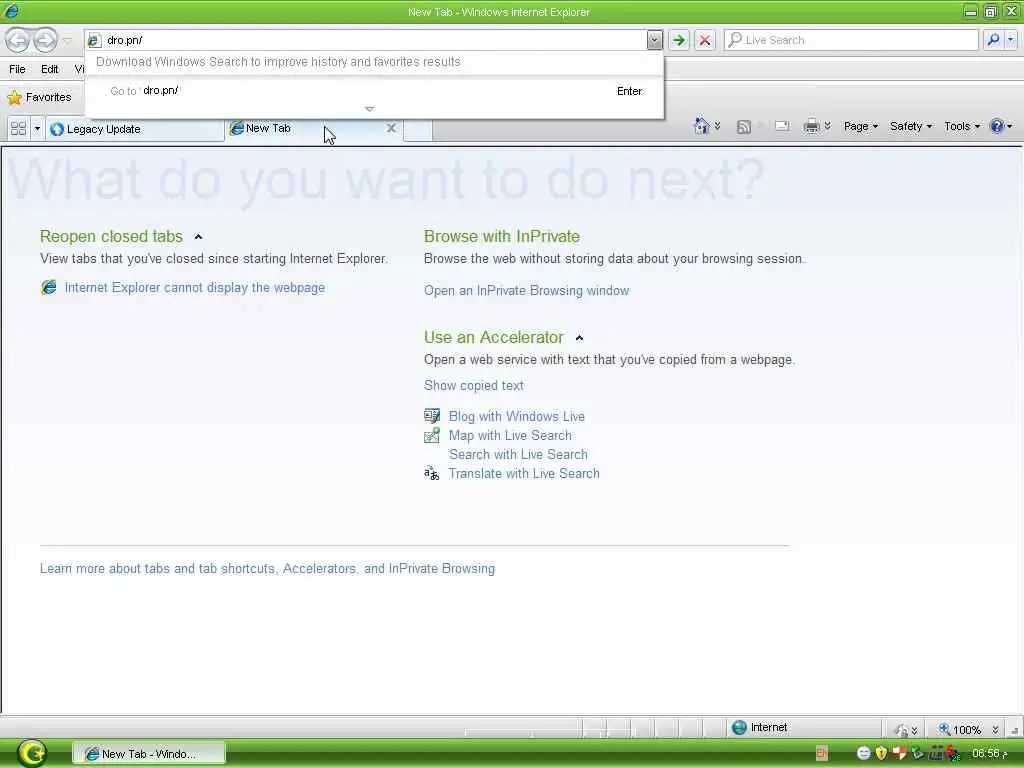Click the green Go arrow button
1024x768 pixels.
click(679, 40)
